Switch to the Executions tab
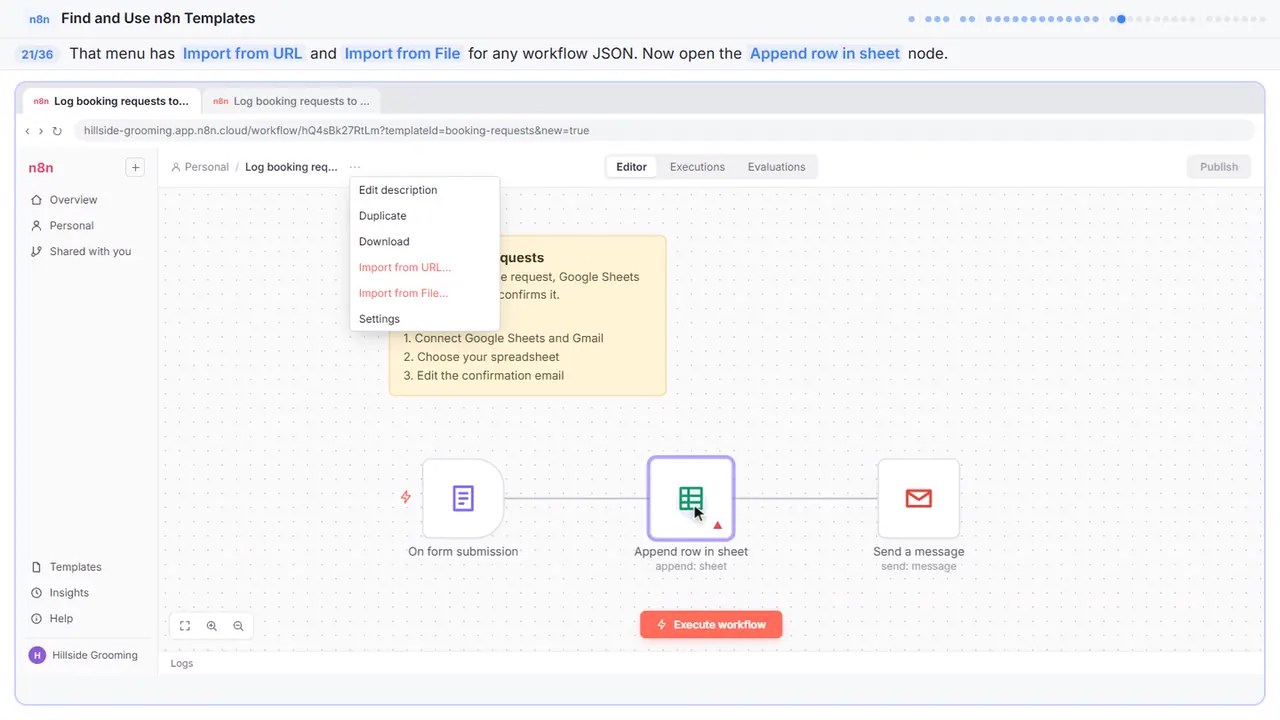Screen dimensions: 1280x720 [697, 167]
